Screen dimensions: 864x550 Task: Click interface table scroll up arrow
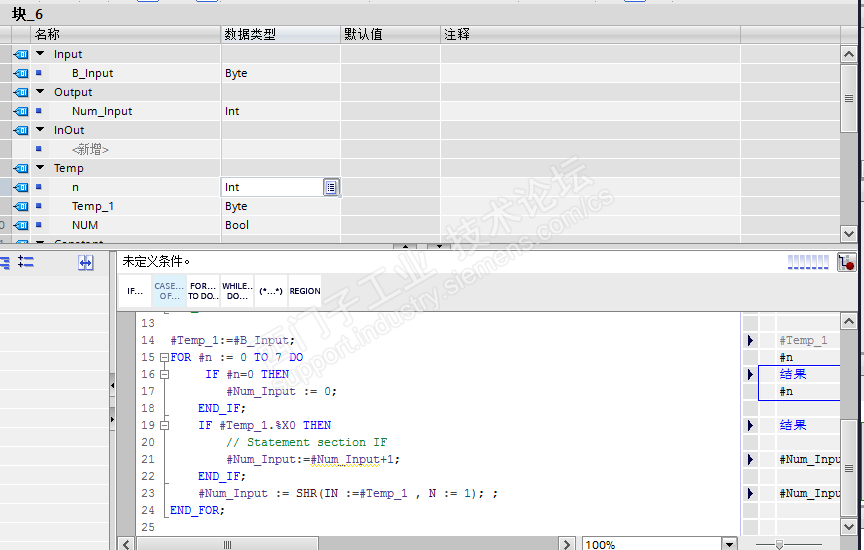point(849,54)
